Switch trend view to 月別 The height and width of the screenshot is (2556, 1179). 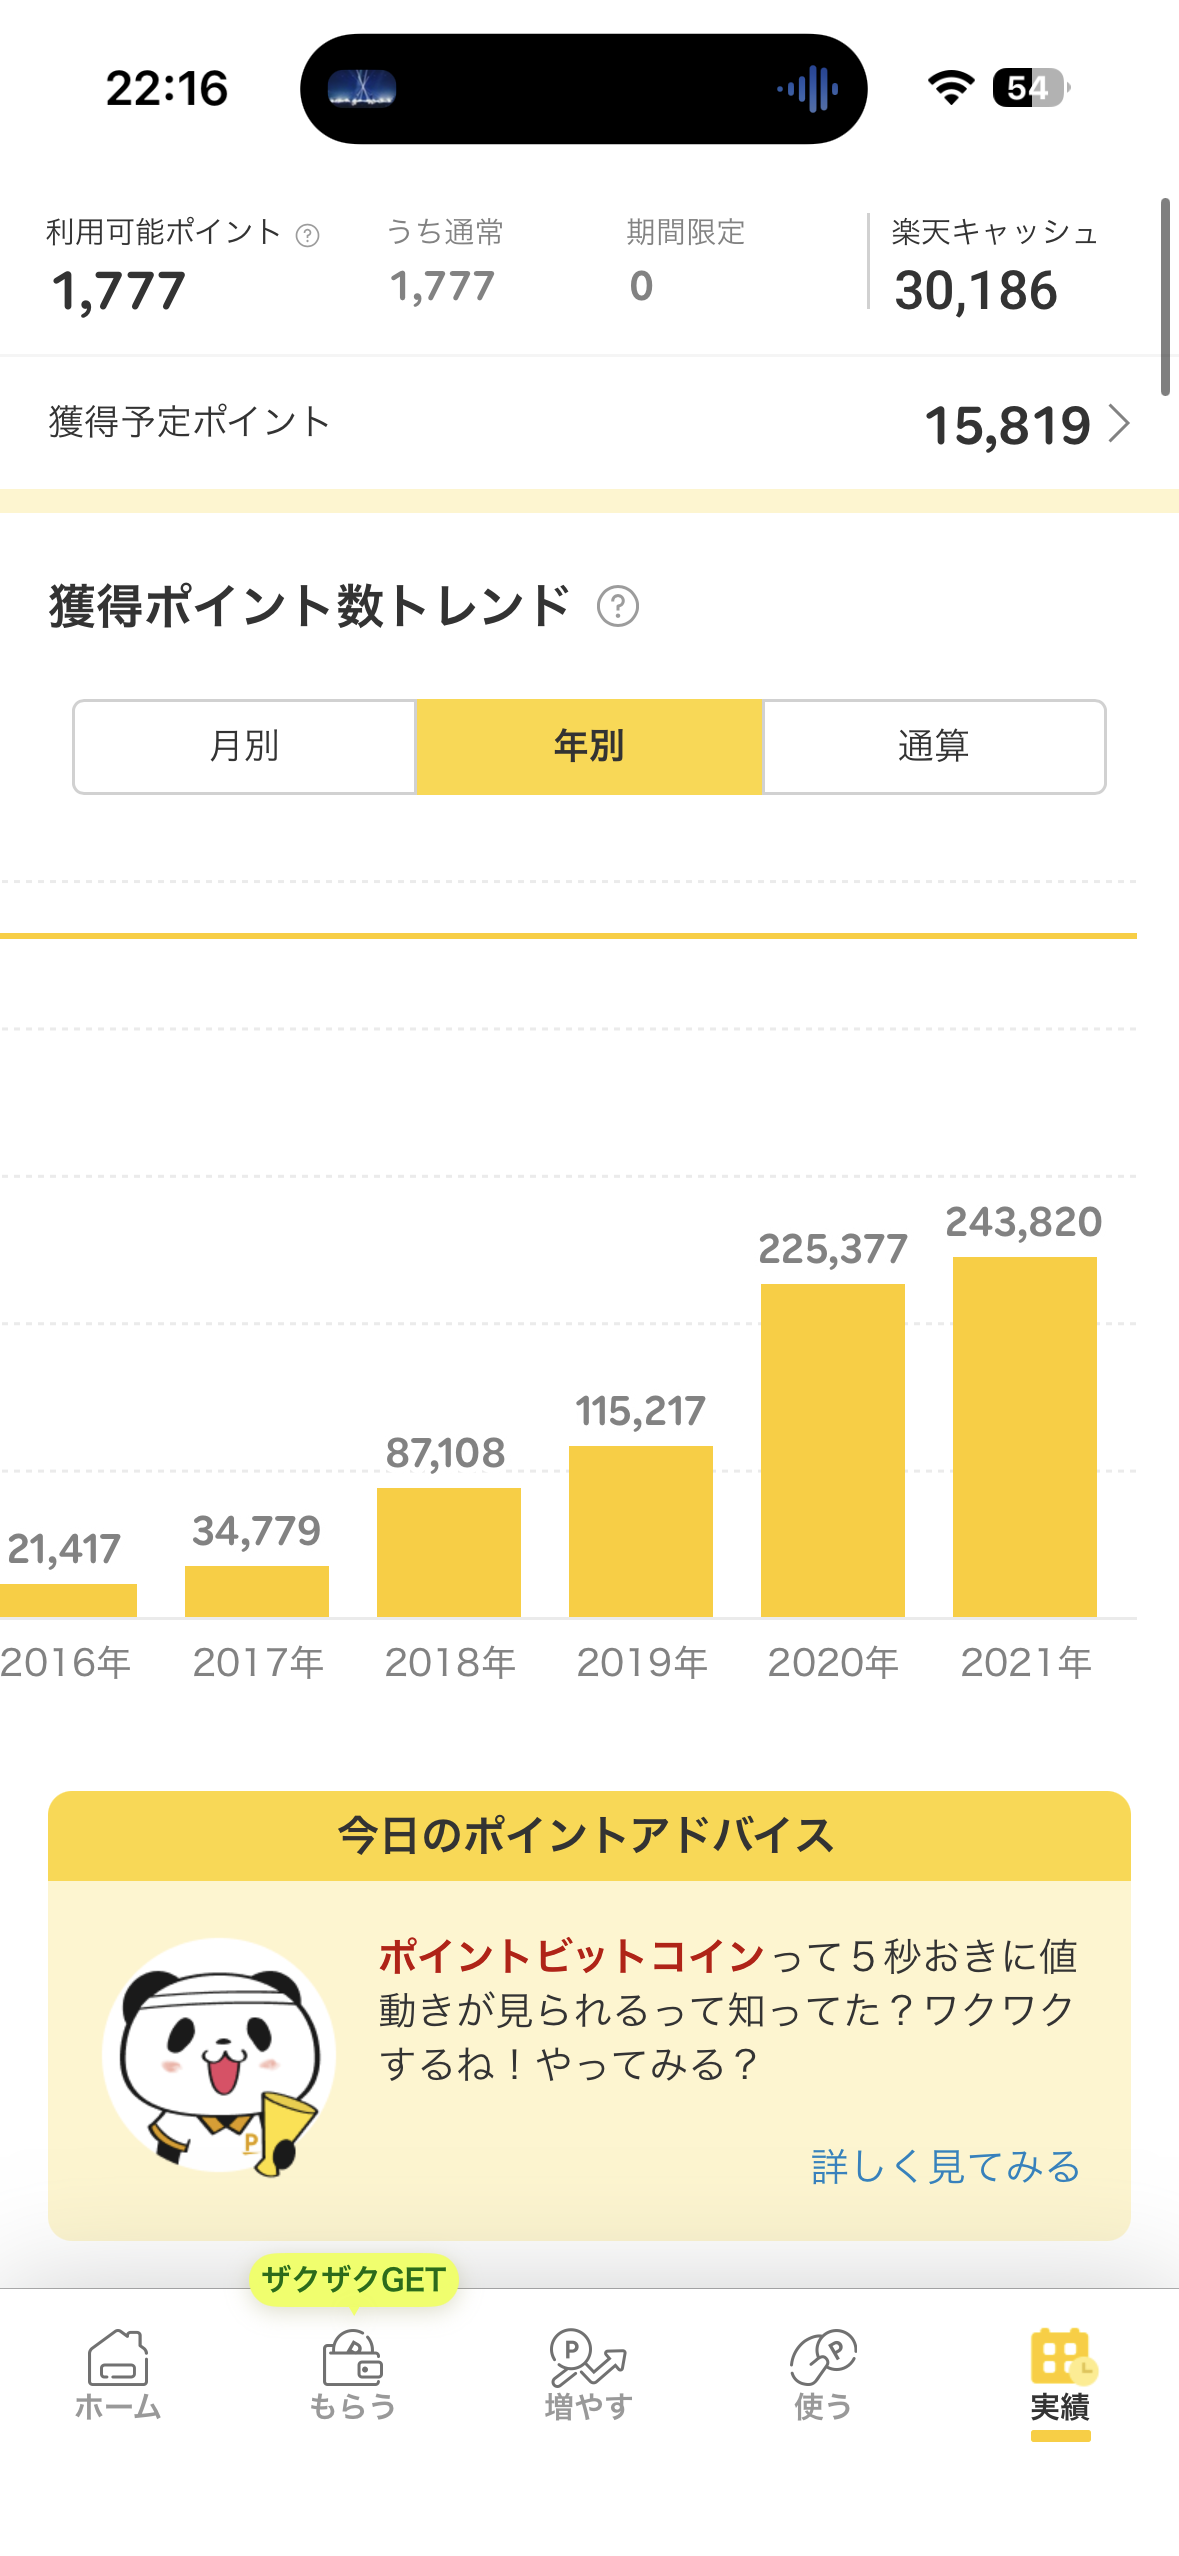pyautogui.click(x=244, y=746)
